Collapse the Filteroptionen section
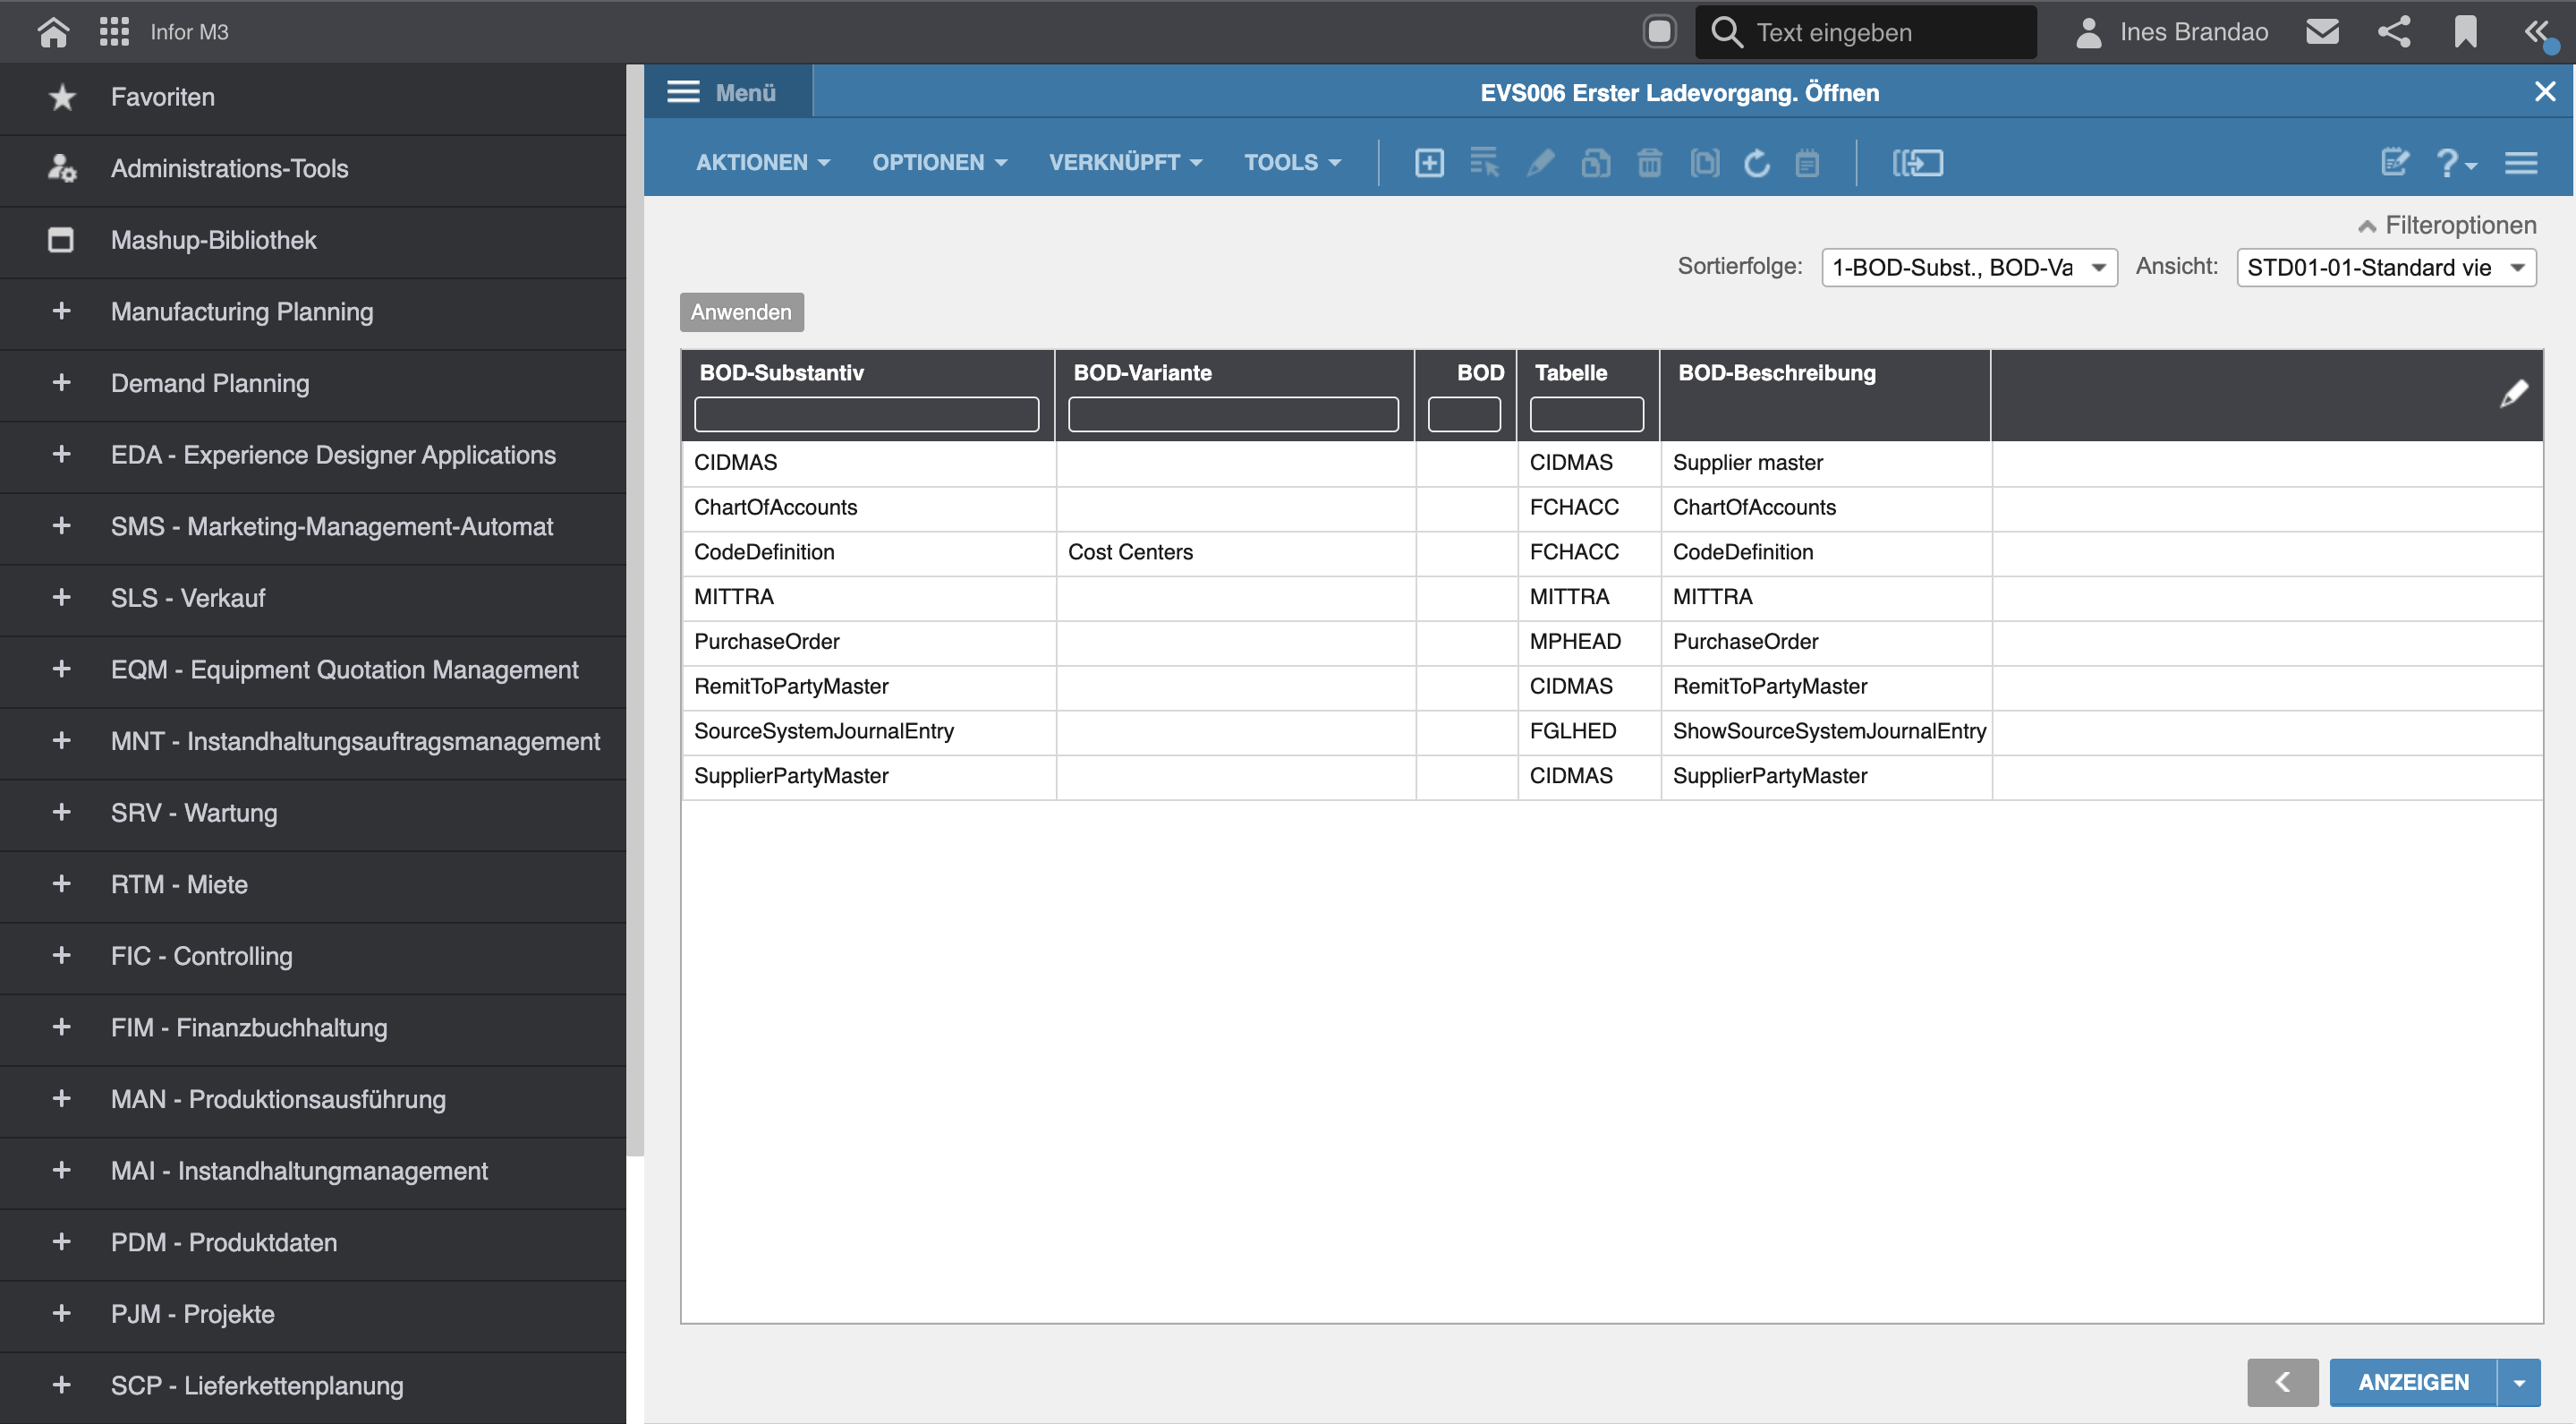2576x1424 pixels. (x=2447, y=225)
